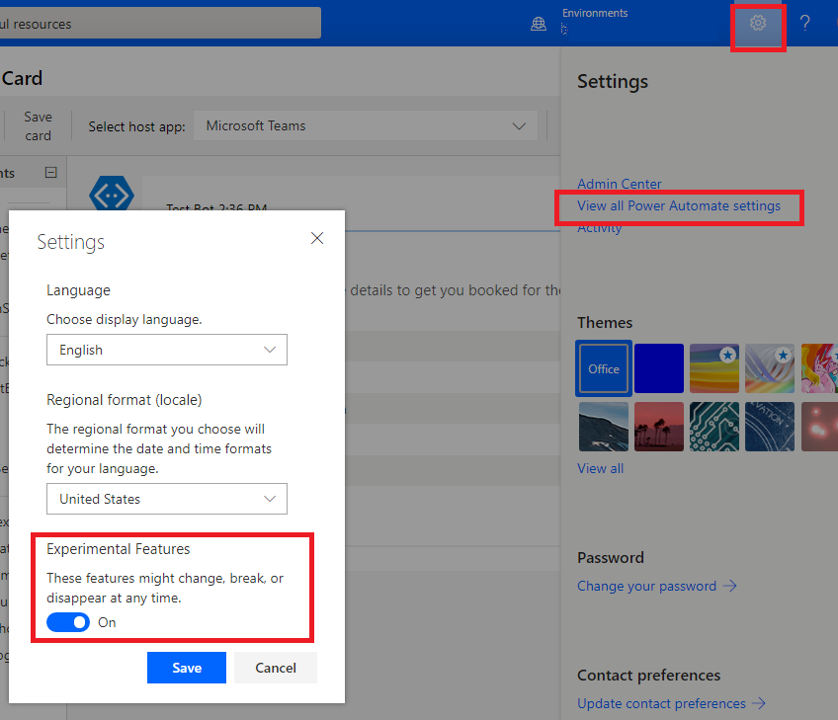Click the environment globe icon
Image resolution: width=838 pixels, height=720 pixels.
point(538,24)
